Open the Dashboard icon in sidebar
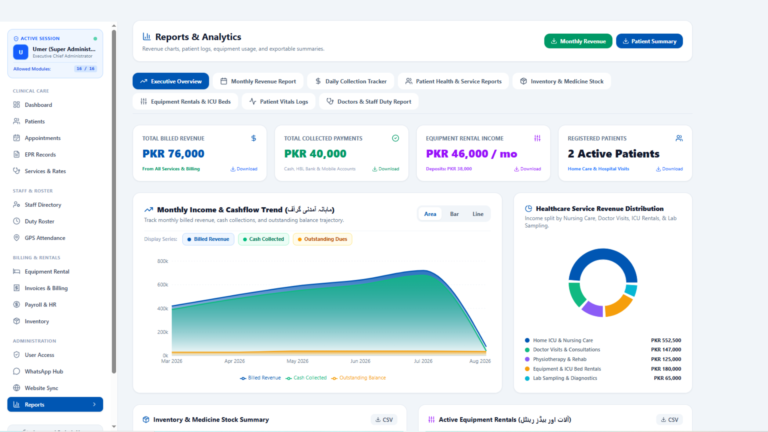Screen dimensions: 768x432 (x=17, y=105)
